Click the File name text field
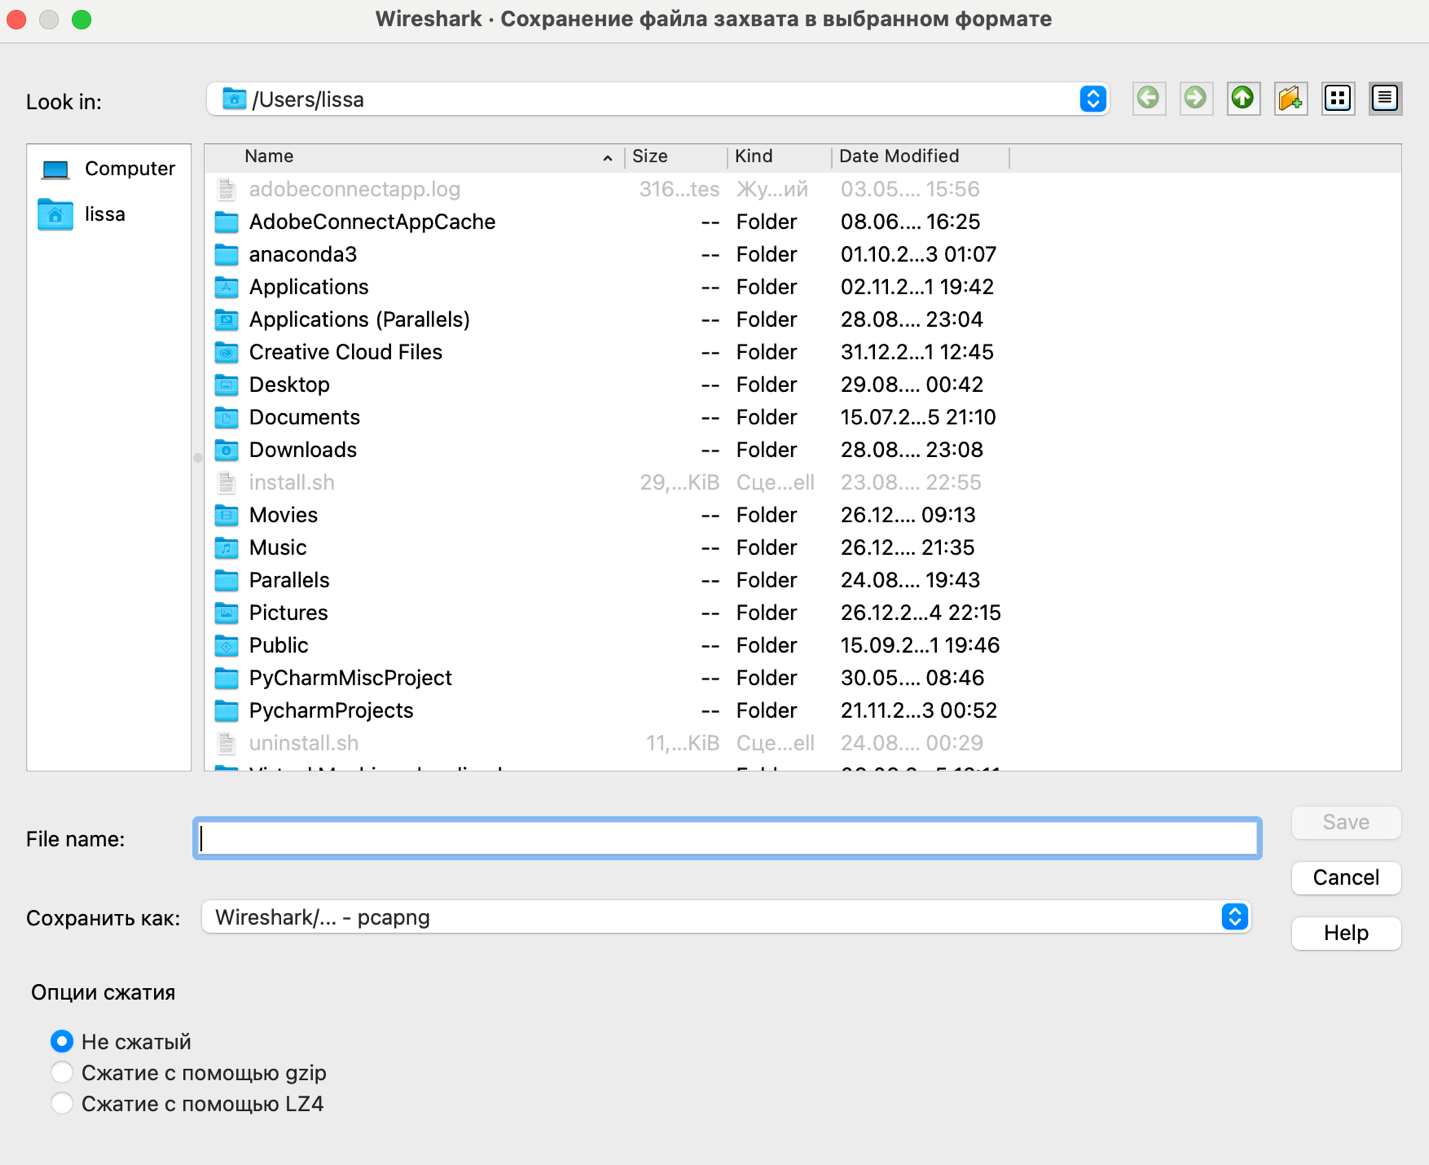Image resolution: width=1429 pixels, height=1165 pixels. coord(727,839)
